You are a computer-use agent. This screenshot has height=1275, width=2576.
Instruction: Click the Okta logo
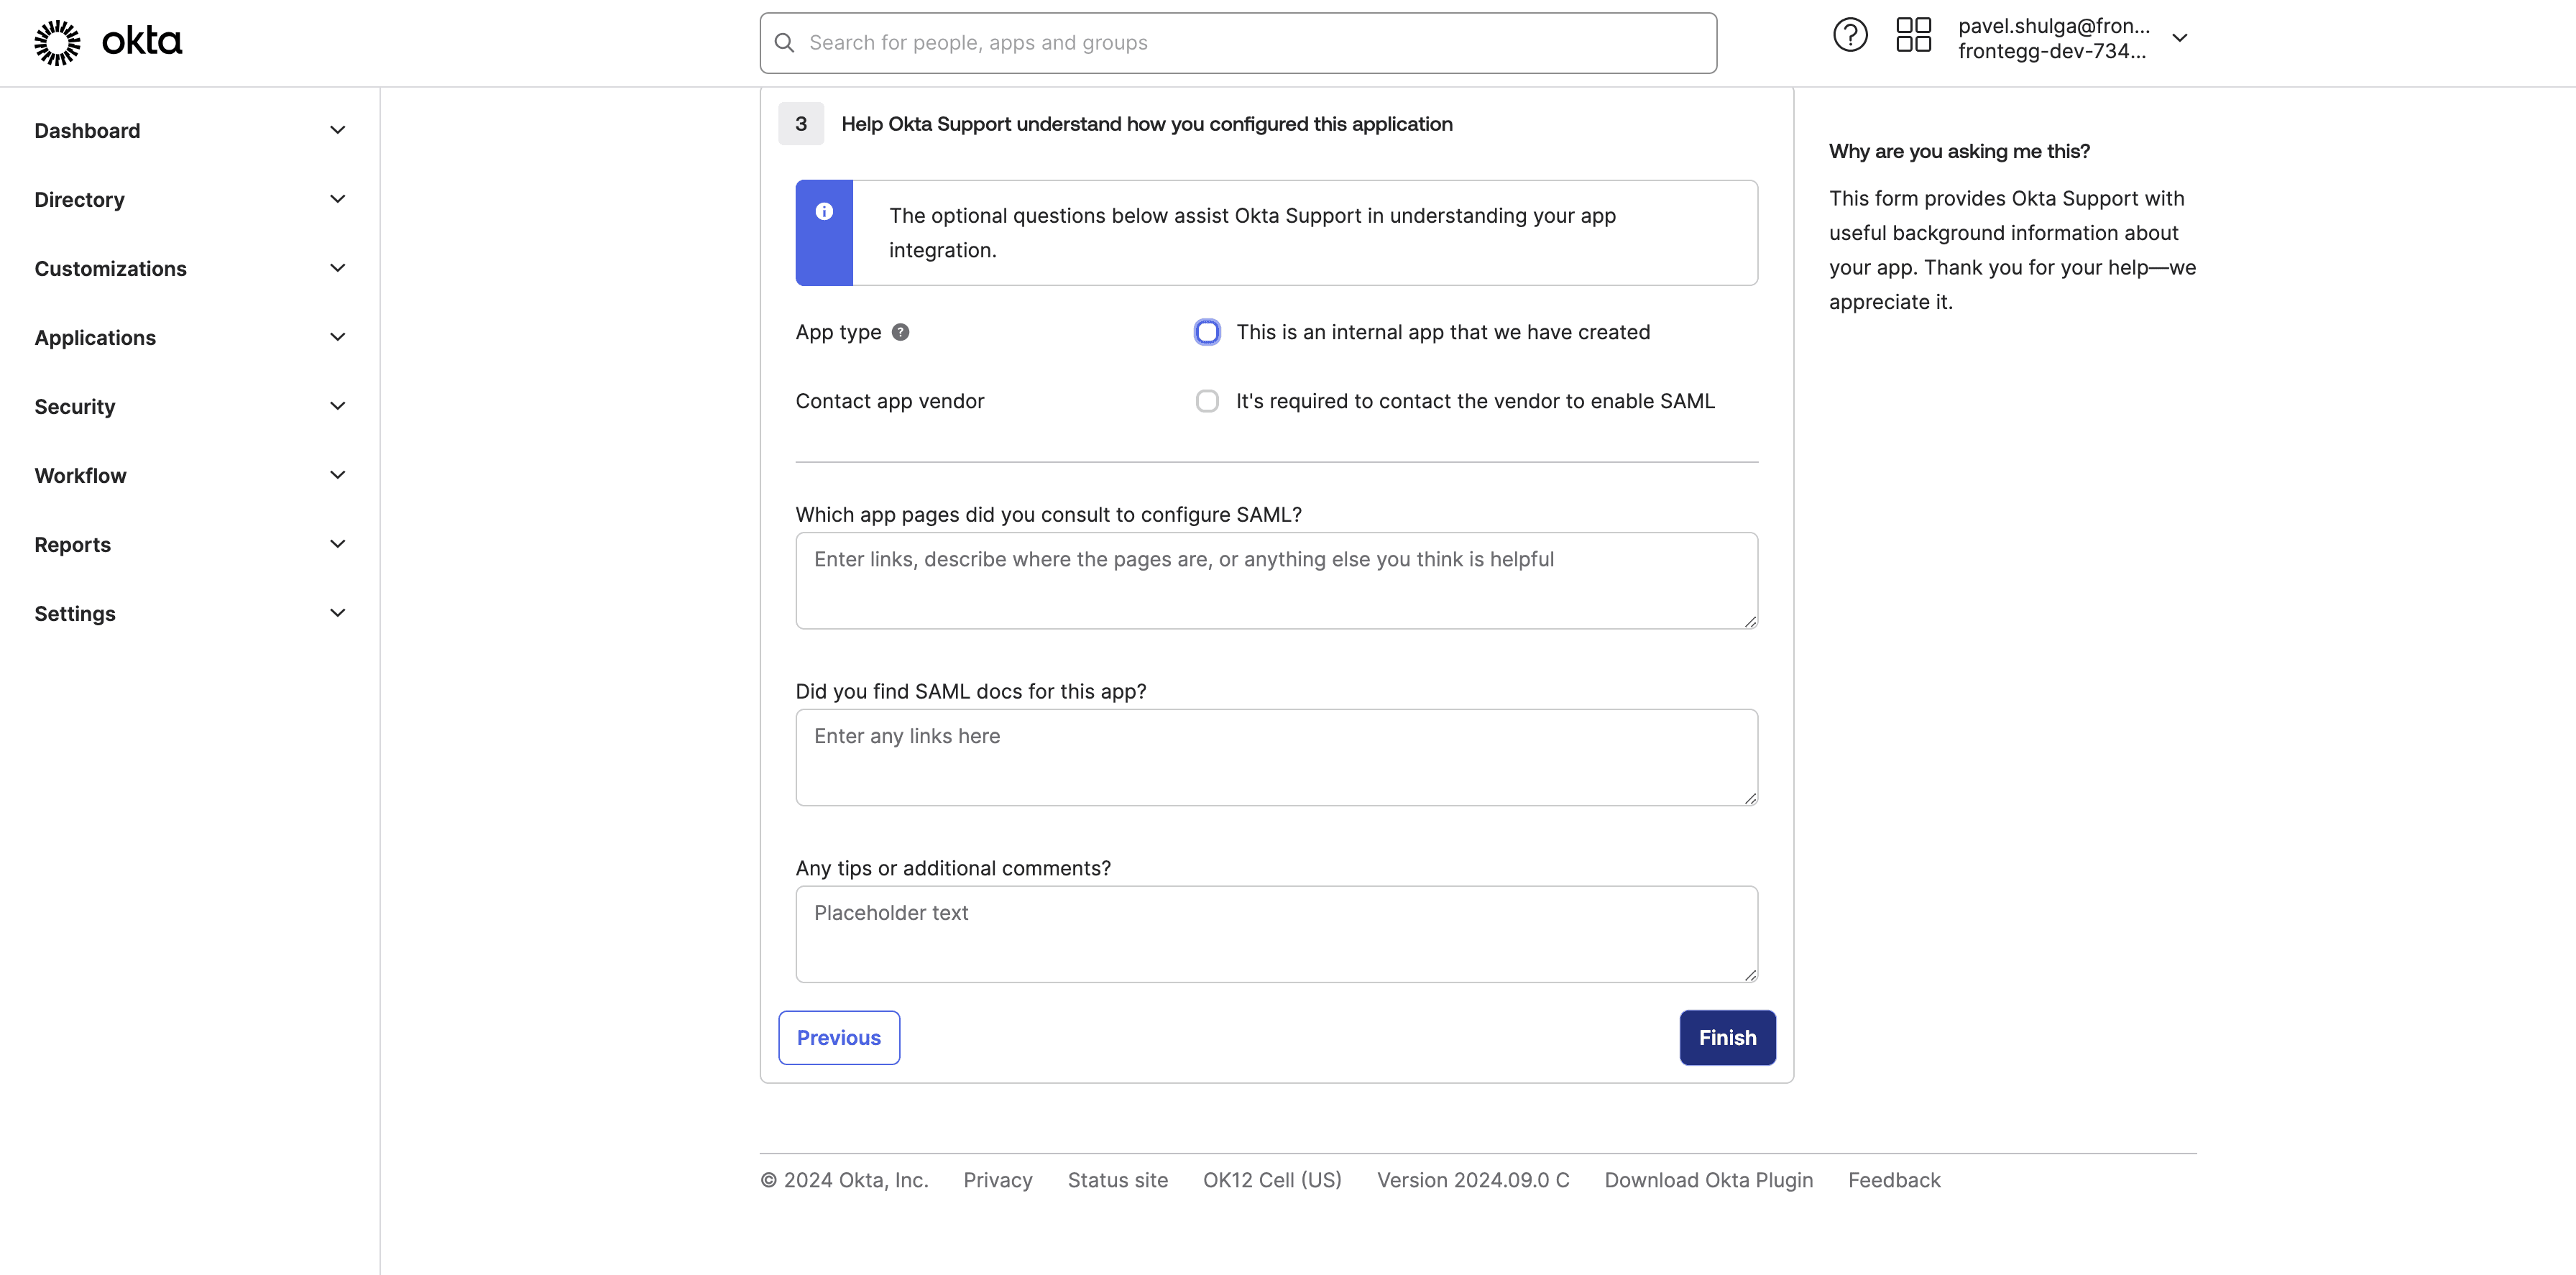click(x=108, y=42)
